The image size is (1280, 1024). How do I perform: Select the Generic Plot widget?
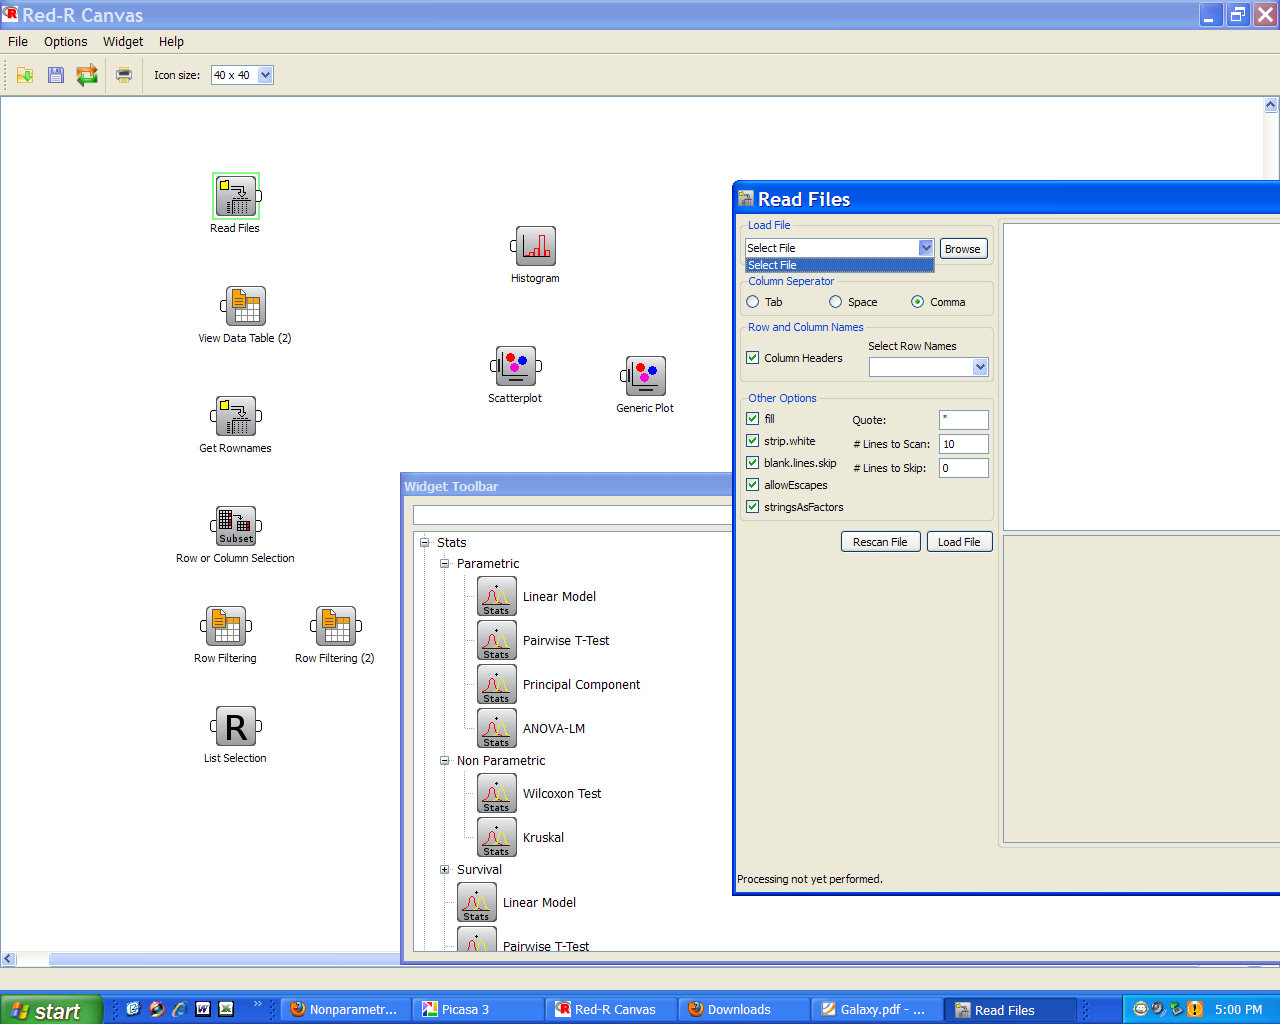click(x=645, y=376)
